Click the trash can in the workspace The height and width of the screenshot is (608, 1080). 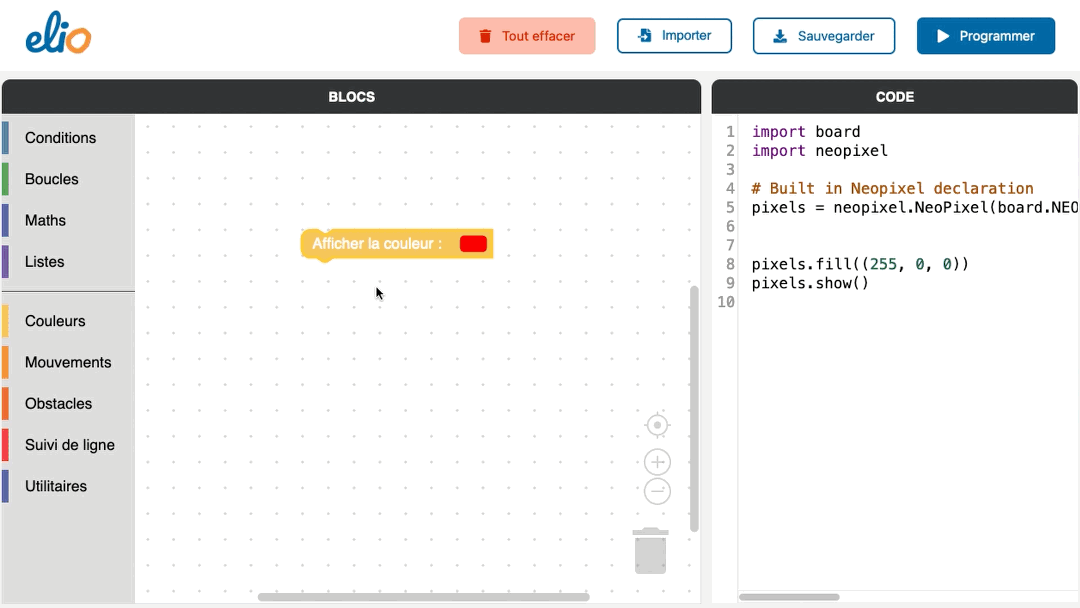point(650,551)
